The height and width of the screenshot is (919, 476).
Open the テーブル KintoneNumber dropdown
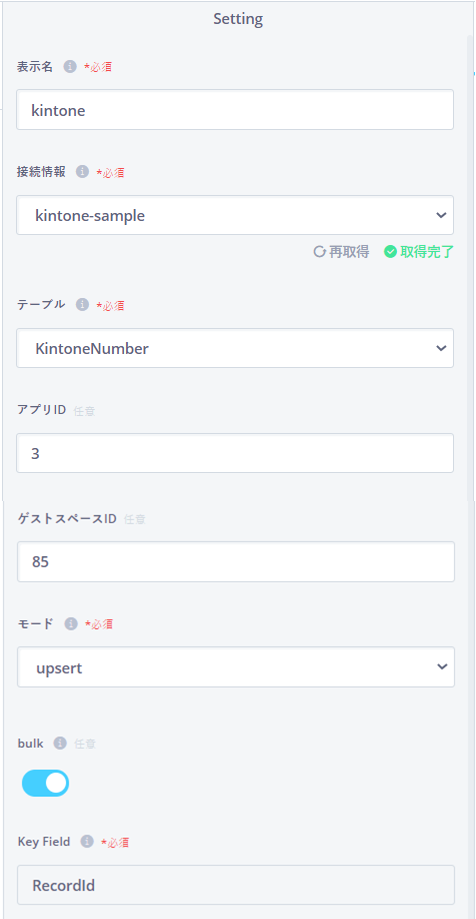pyautogui.click(x=235, y=348)
